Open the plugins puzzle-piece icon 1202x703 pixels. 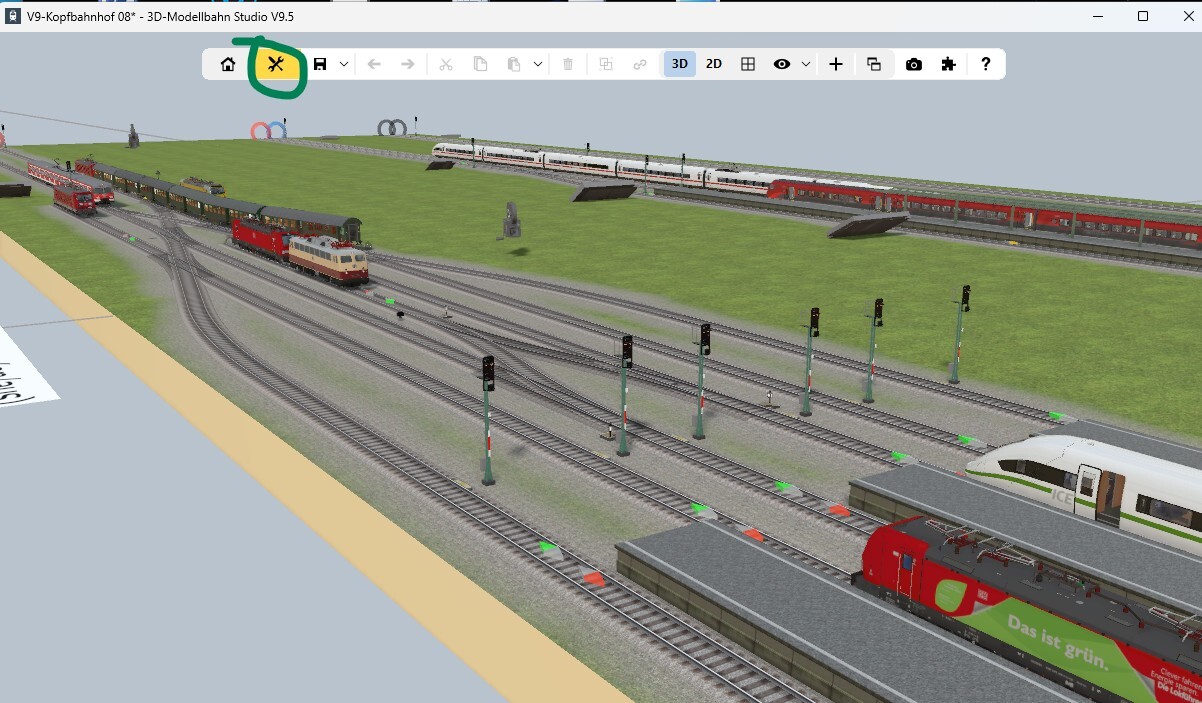click(x=948, y=63)
